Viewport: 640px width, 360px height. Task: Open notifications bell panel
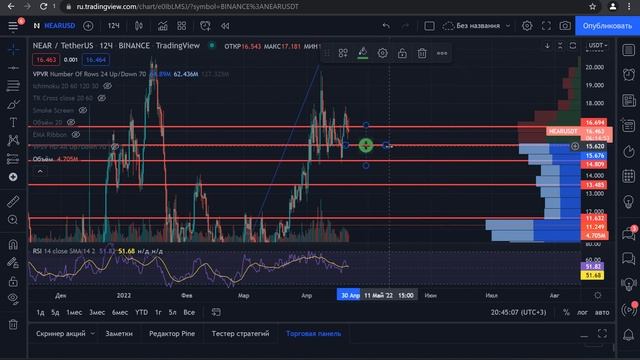pos(629,335)
